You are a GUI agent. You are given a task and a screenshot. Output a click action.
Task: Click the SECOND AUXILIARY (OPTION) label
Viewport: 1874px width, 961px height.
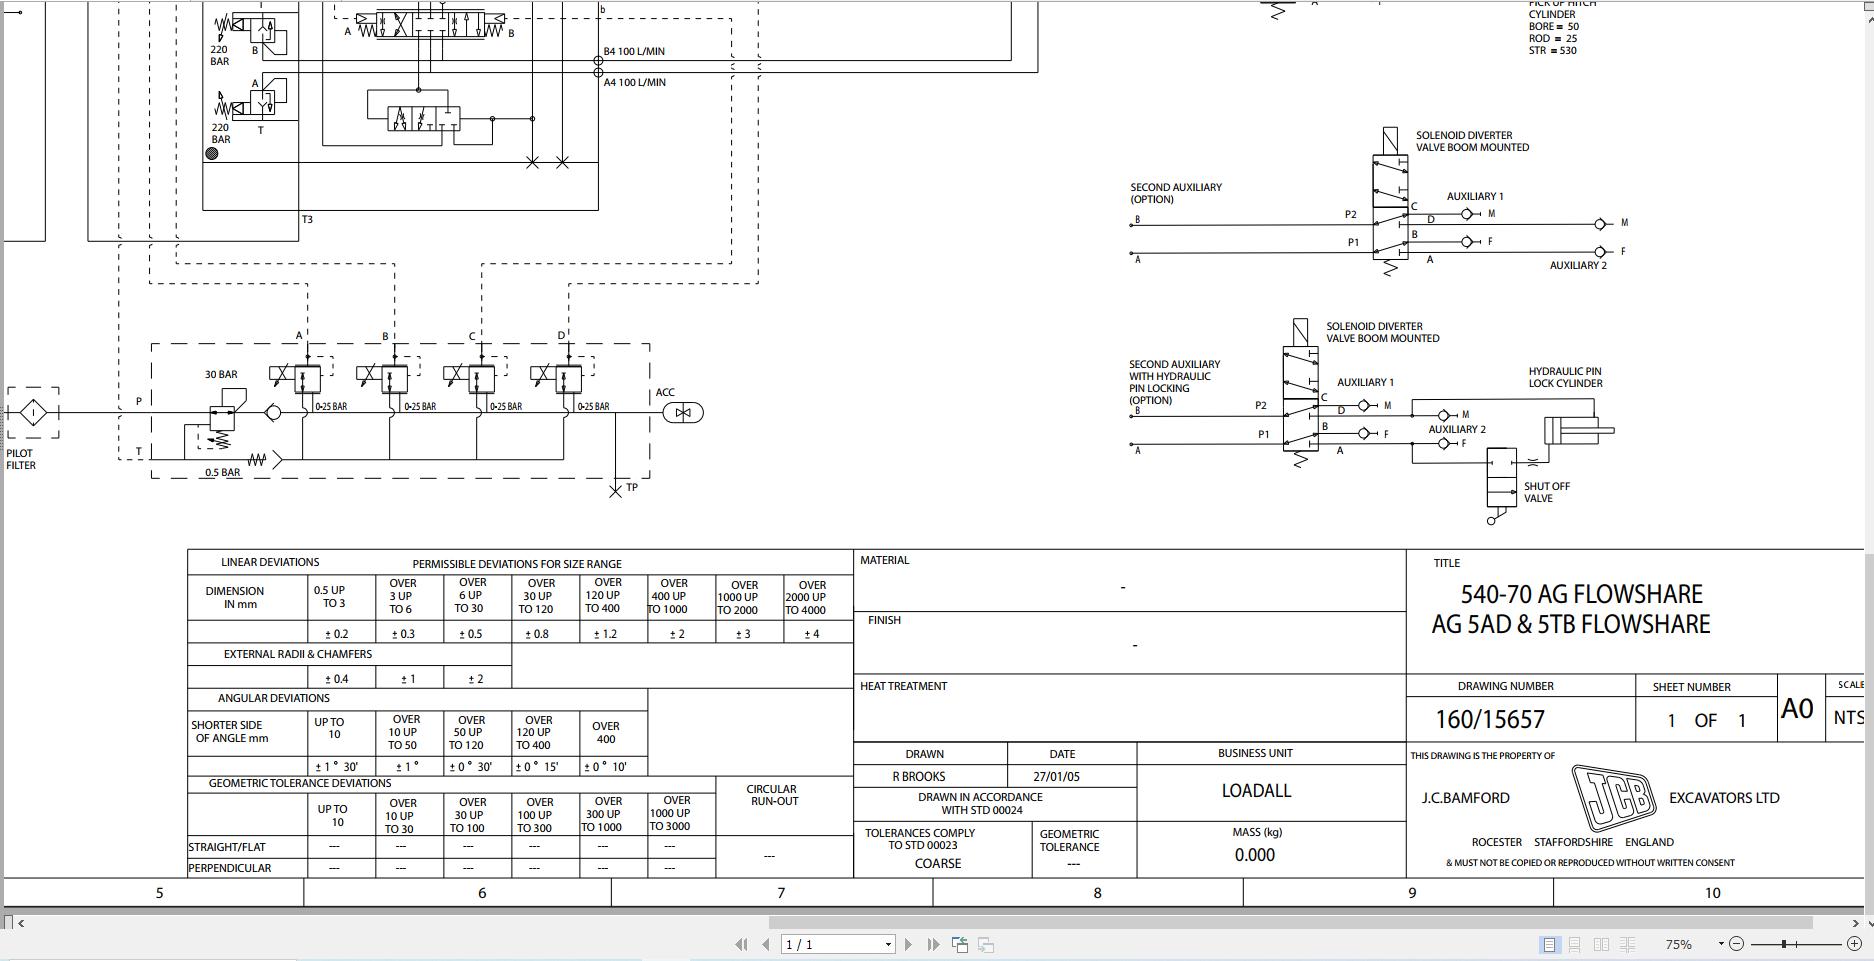[1176, 193]
